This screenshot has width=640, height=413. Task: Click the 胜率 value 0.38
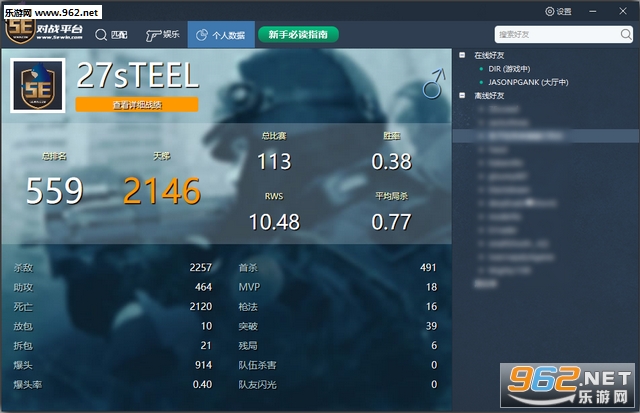391,161
